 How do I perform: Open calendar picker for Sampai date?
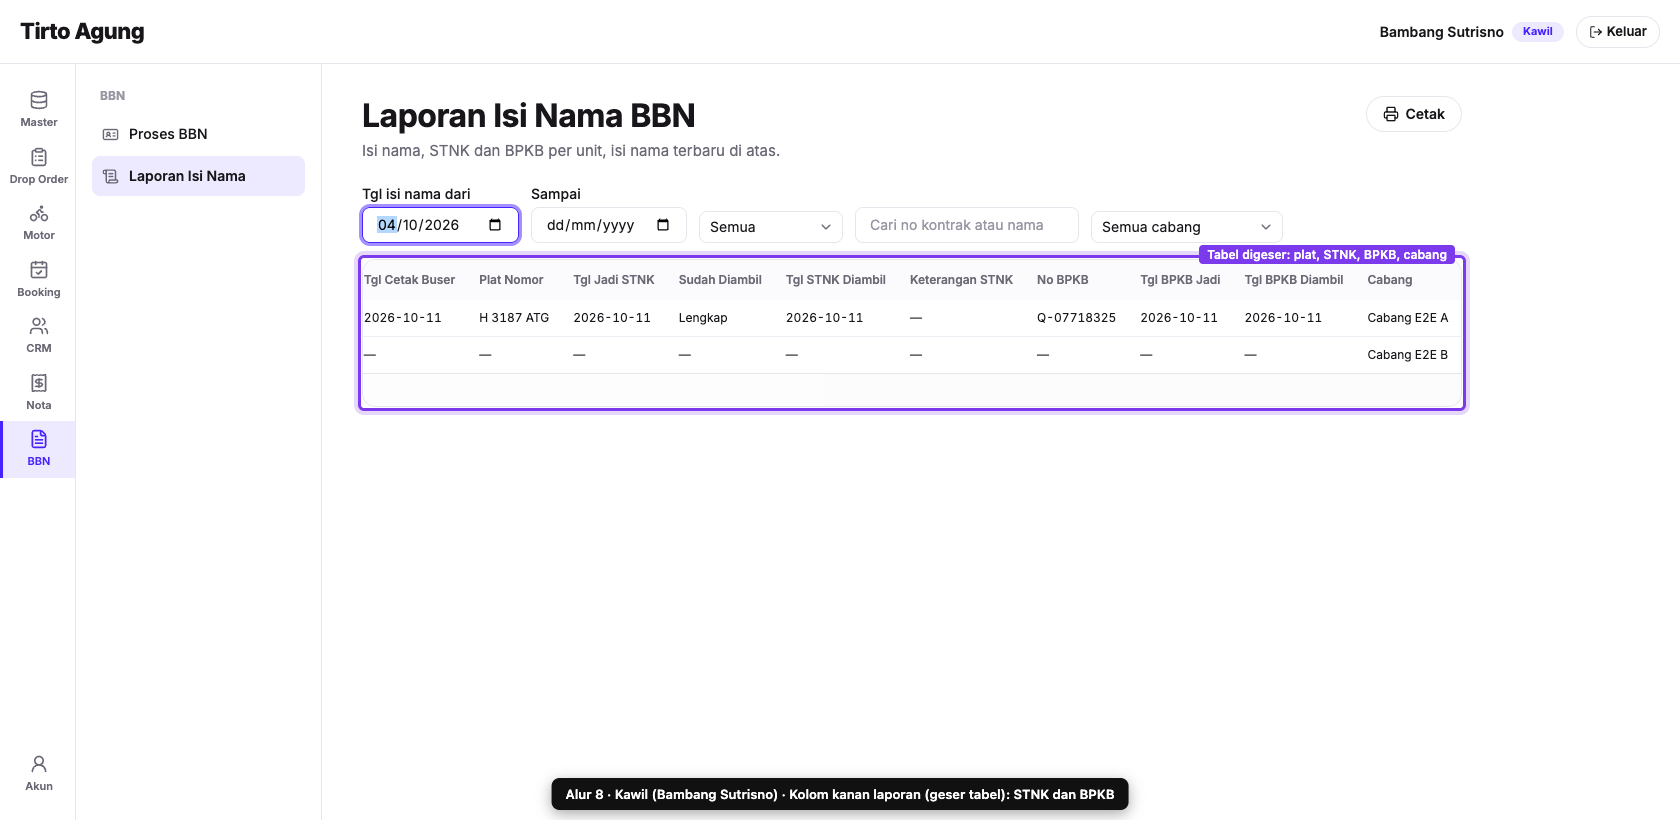[x=663, y=225]
